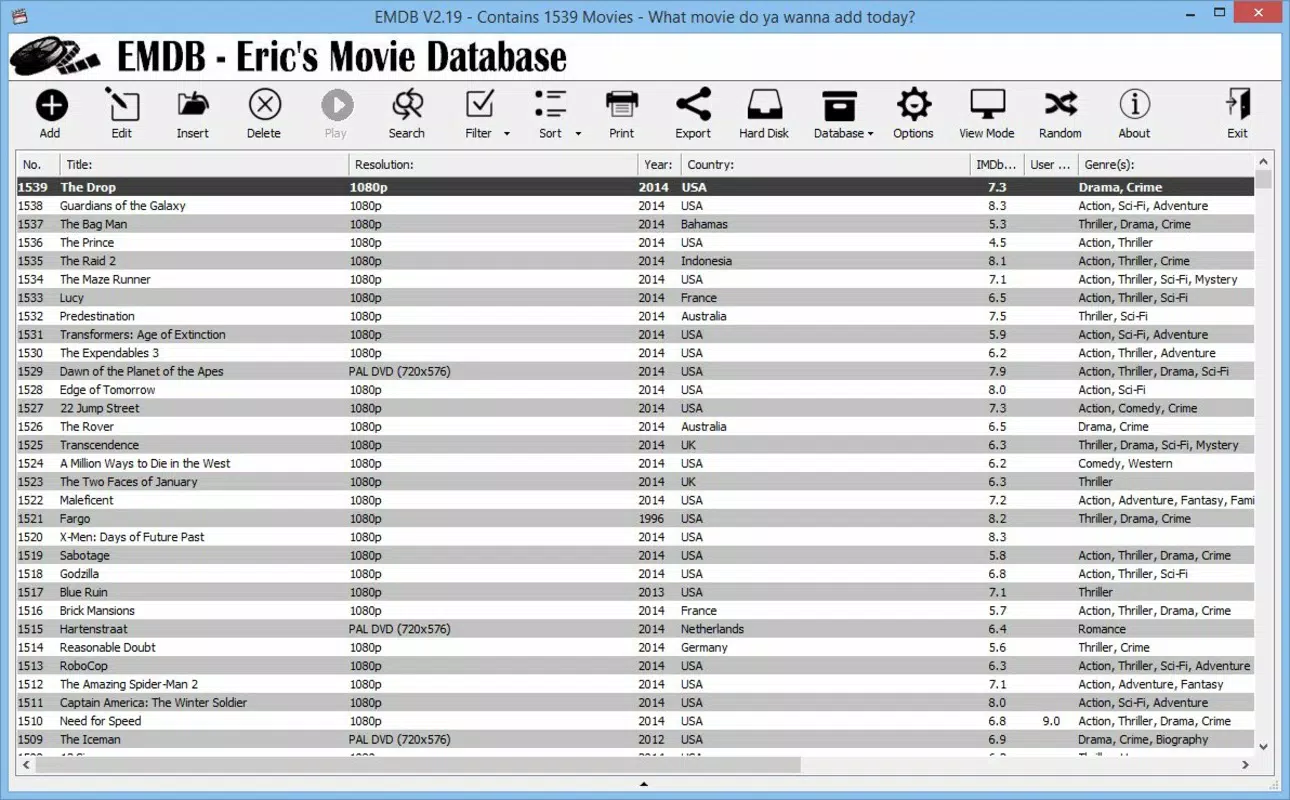Print the movie list
This screenshot has height=800, width=1290.
coord(622,105)
